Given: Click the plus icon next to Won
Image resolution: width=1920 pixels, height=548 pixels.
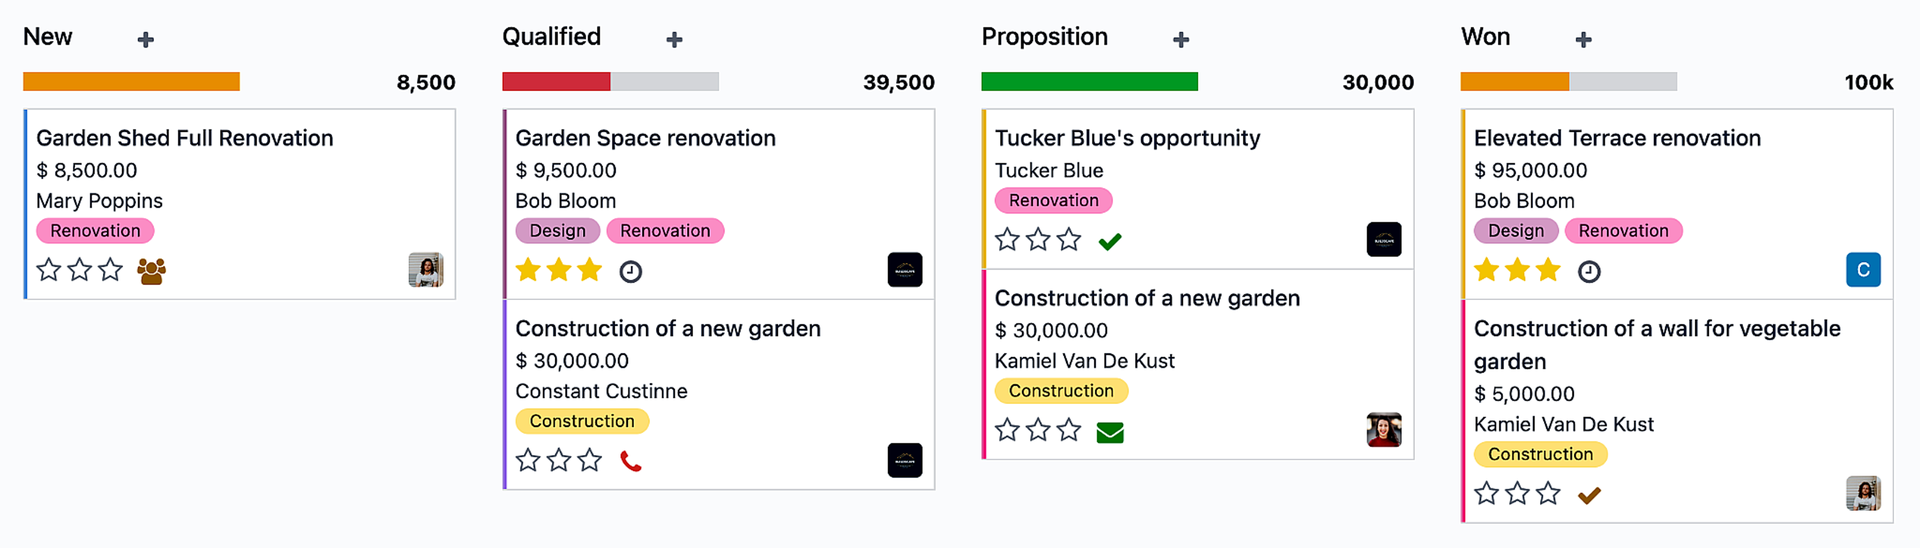Looking at the screenshot, I should pyautogui.click(x=1583, y=40).
